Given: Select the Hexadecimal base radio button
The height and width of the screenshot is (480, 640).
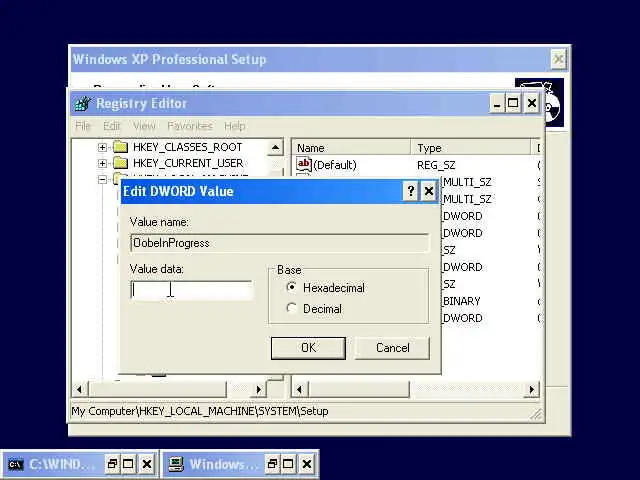Looking at the screenshot, I should 291,287.
